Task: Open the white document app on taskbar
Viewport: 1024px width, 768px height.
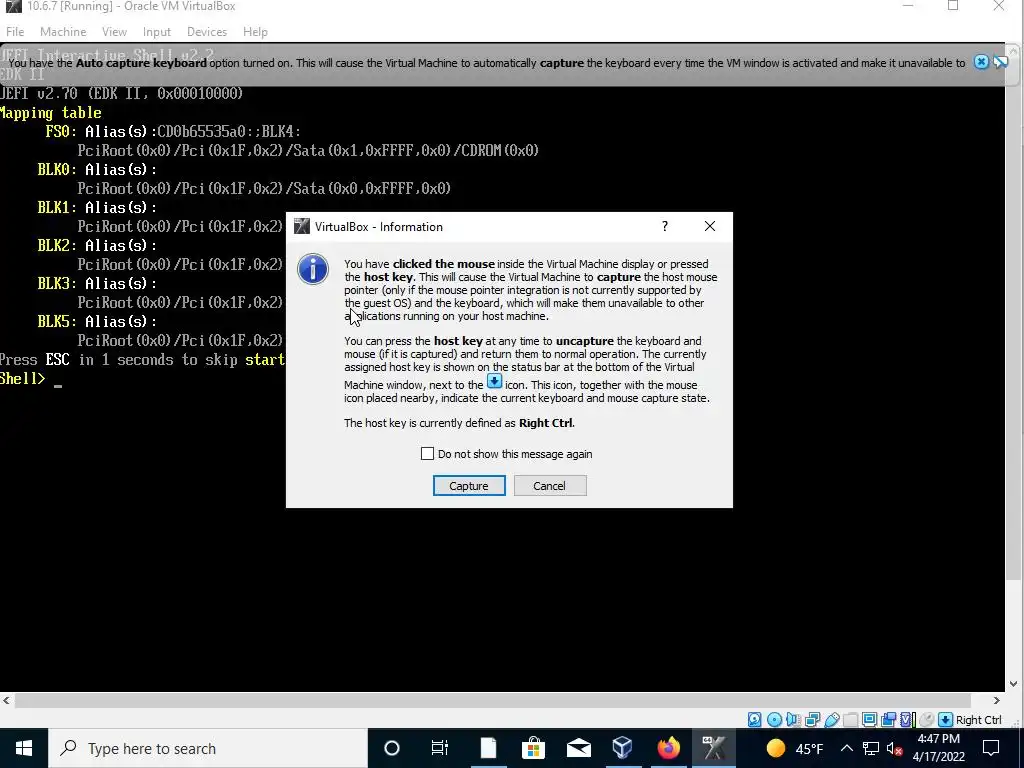Action: [x=488, y=748]
